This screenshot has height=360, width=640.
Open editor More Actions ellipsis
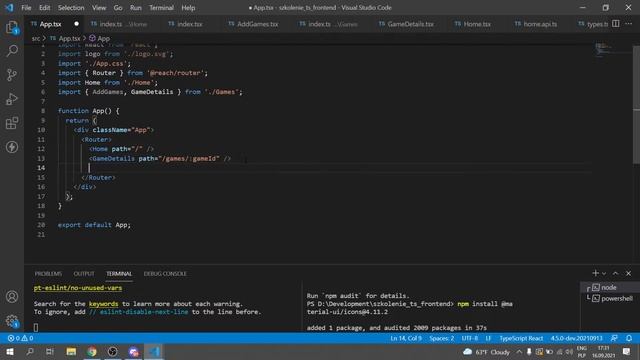pyautogui.click(x=629, y=24)
